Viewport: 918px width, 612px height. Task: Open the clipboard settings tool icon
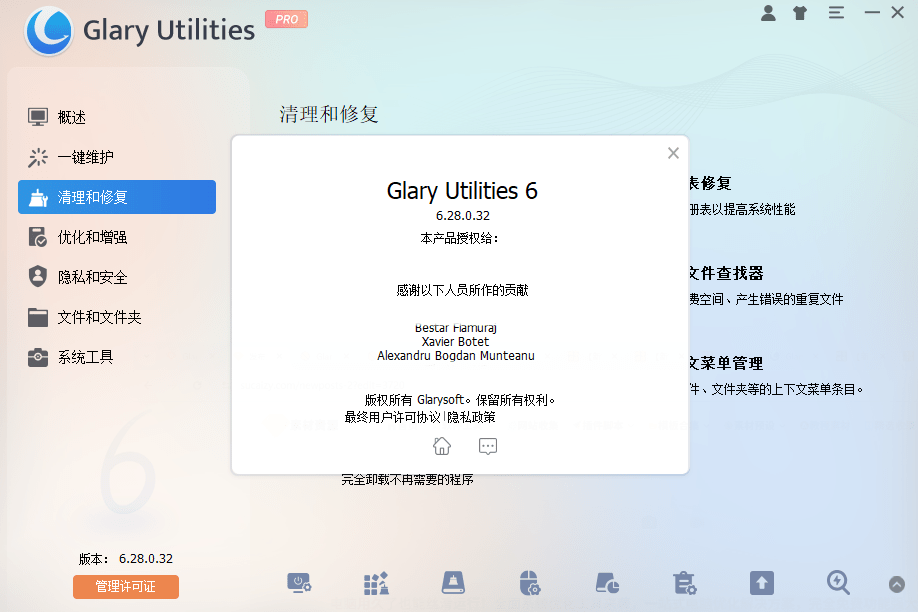pos(684,583)
